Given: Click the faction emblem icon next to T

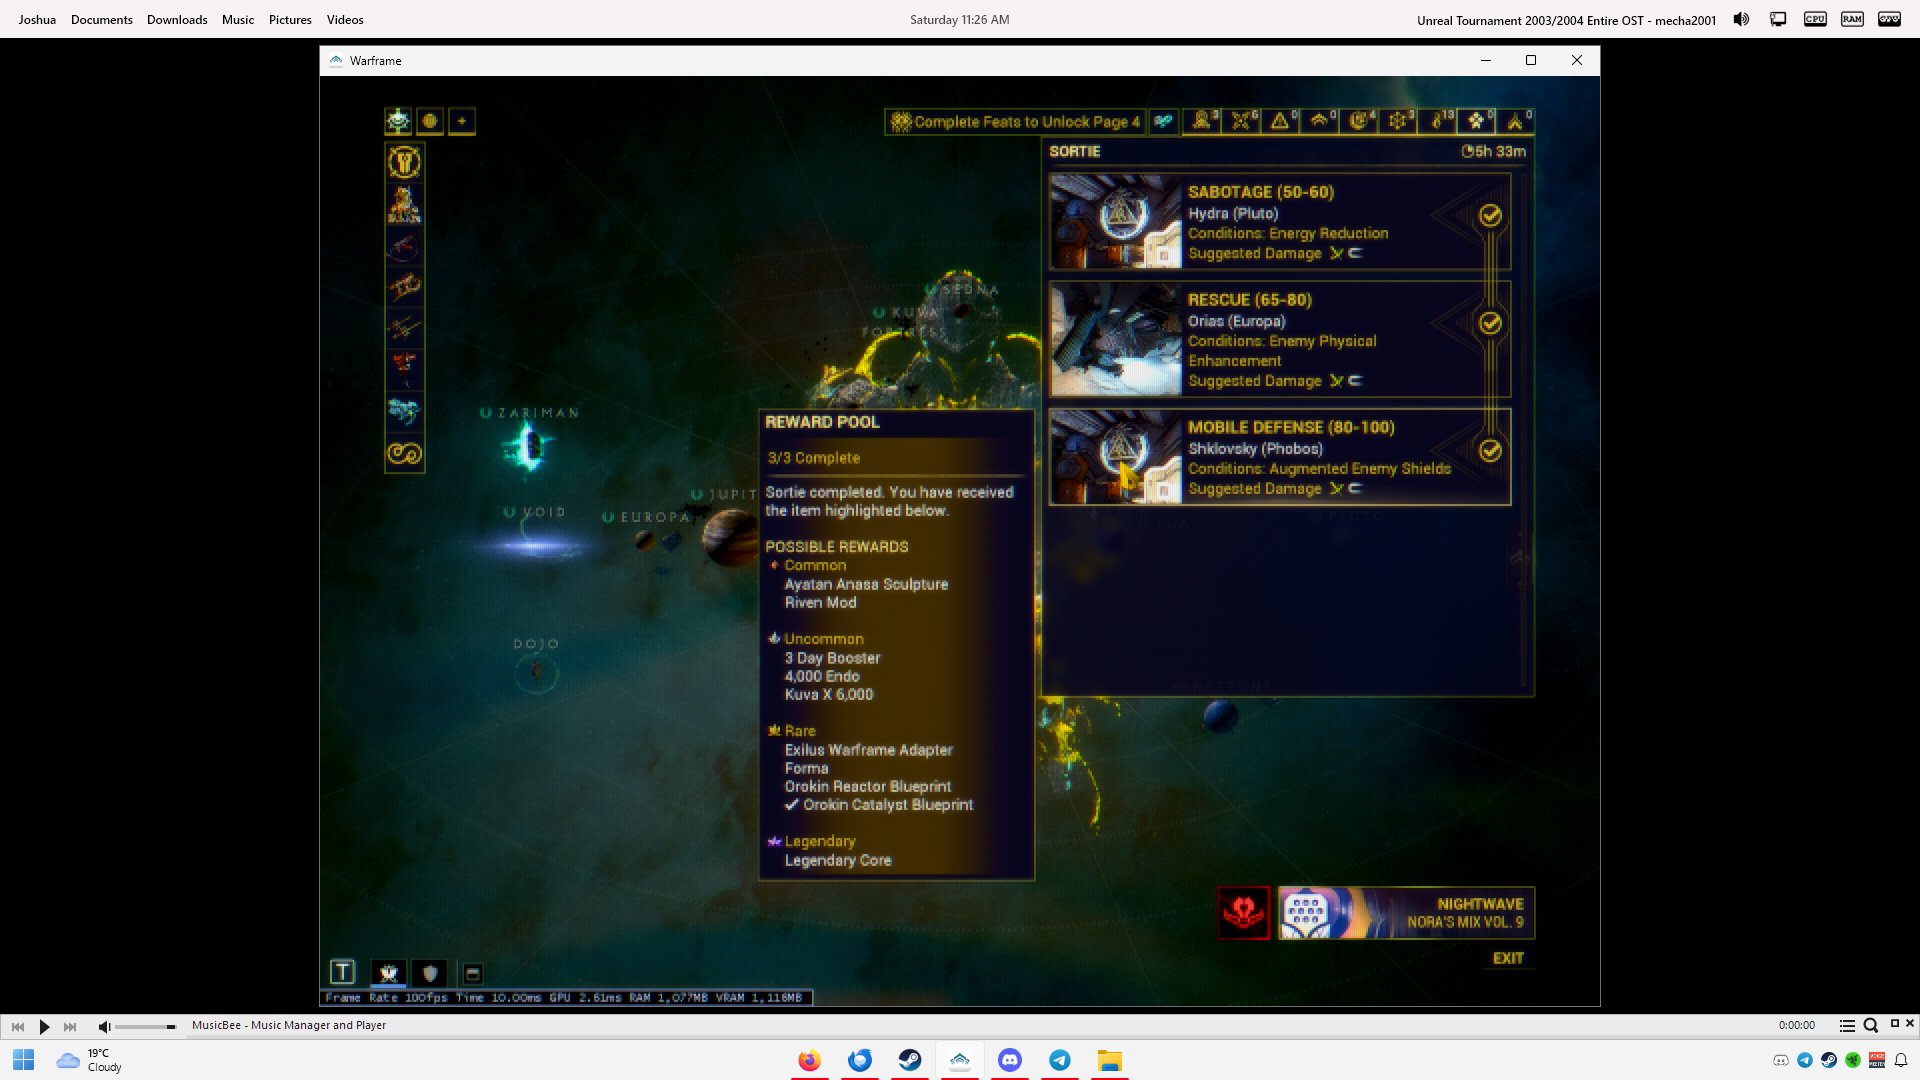Looking at the screenshot, I should (389, 973).
